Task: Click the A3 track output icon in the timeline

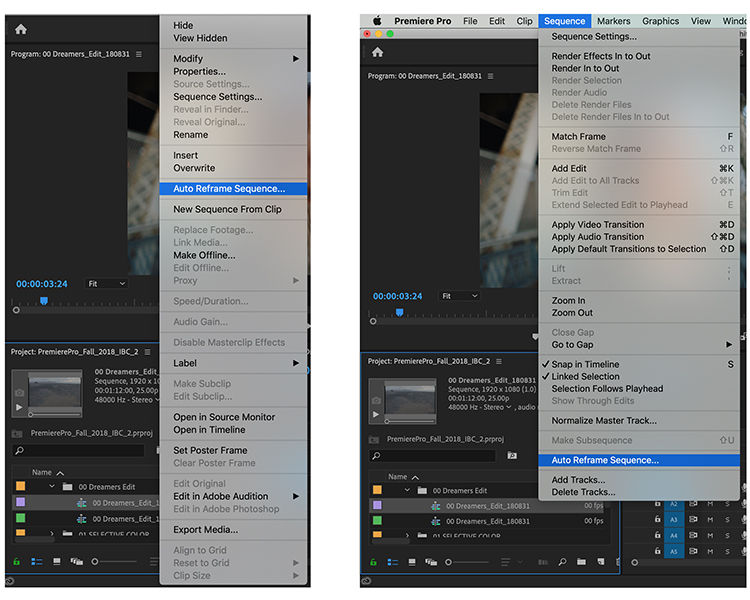Action: [693, 519]
